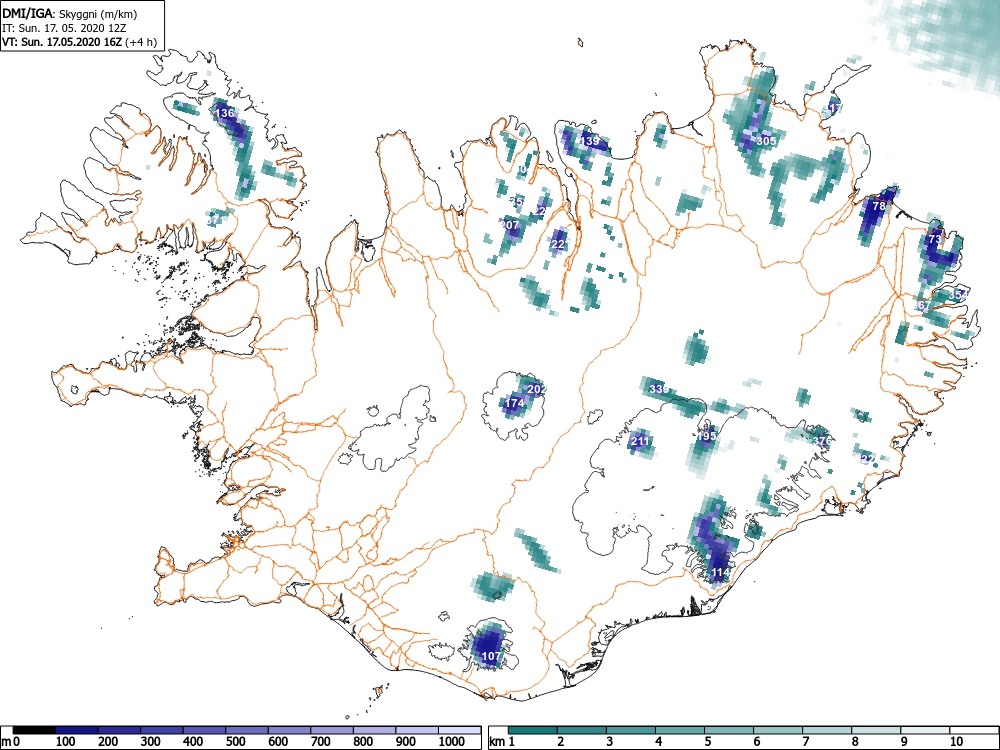1000x750 pixels.
Task: Click the map value 207 in north Iceland
Action: tap(510, 225)
